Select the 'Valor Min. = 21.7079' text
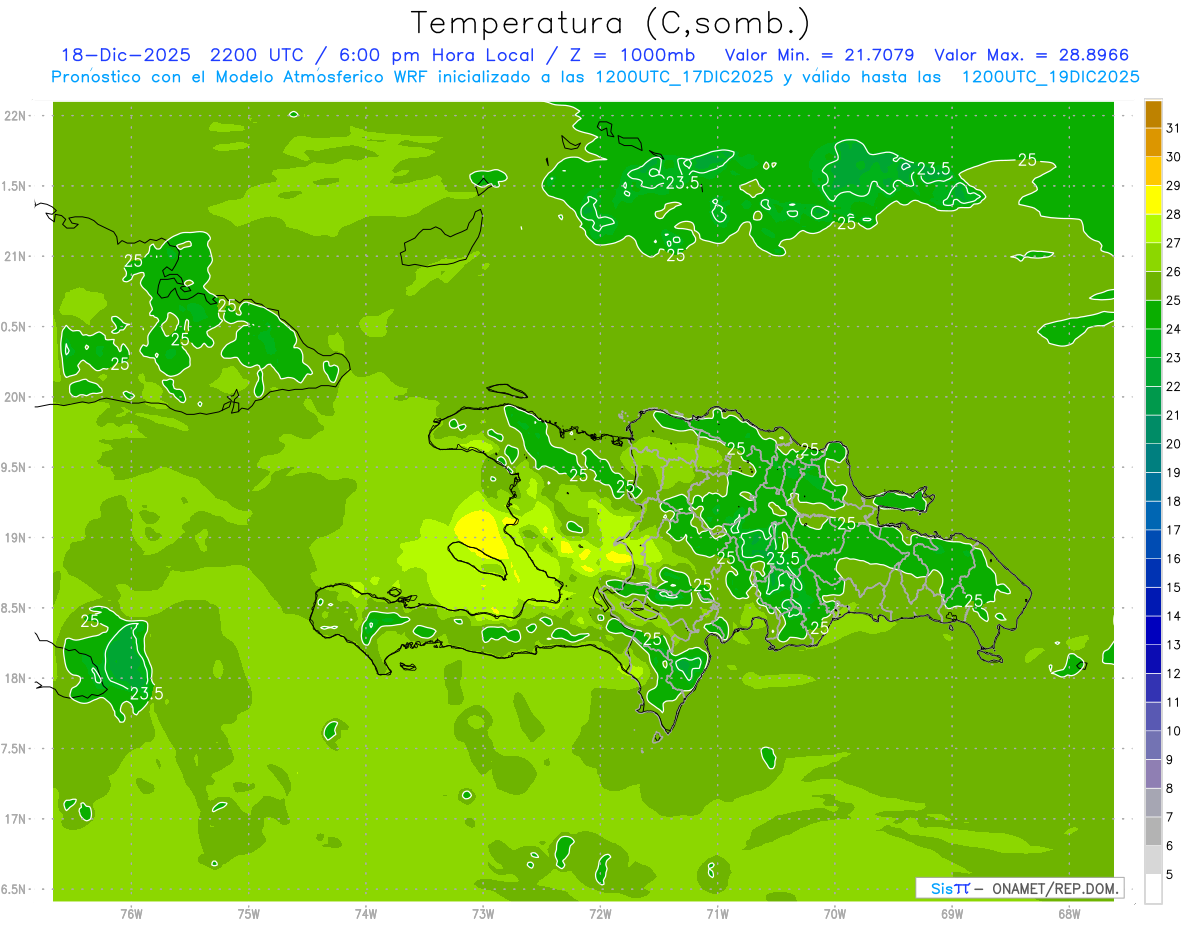The height and width of the screenshot is (927, 1200). coord(820,55)
